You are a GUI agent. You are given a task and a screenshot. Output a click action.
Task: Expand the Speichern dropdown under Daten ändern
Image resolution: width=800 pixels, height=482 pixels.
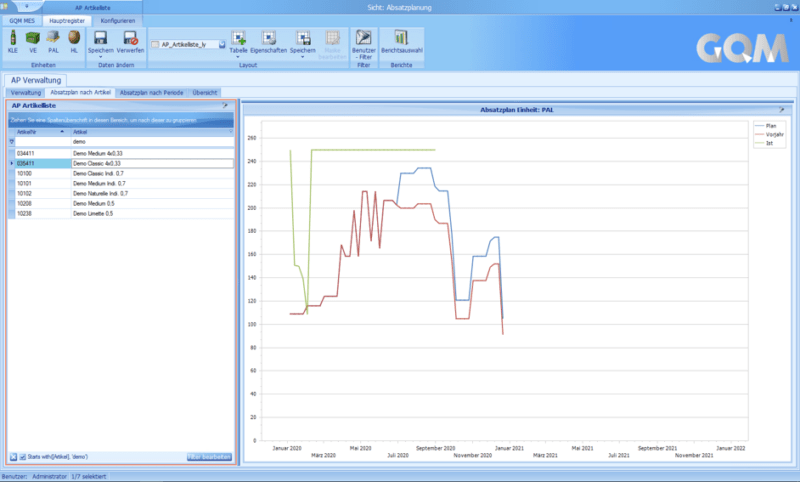[x=100, y=56]
